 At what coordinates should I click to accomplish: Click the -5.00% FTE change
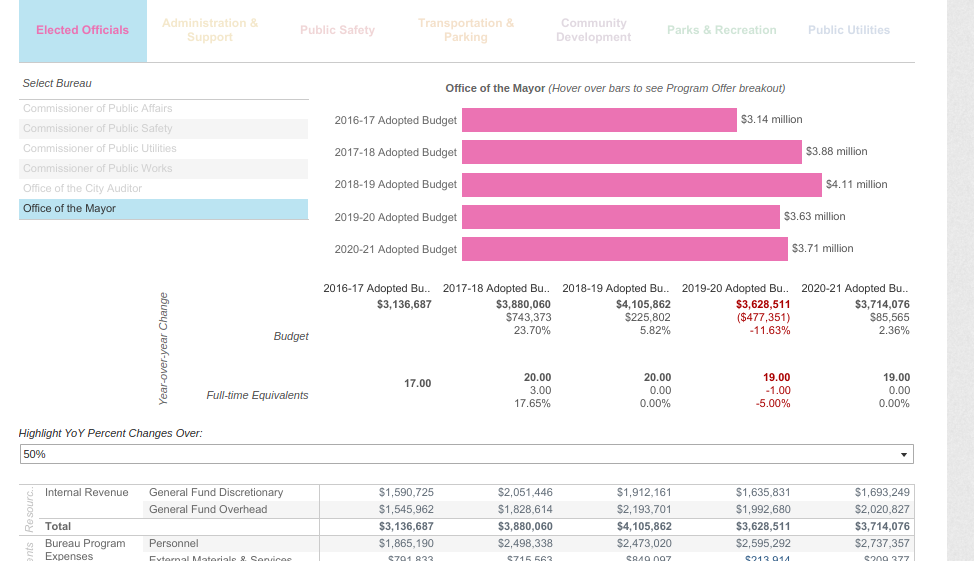[773, 404]
